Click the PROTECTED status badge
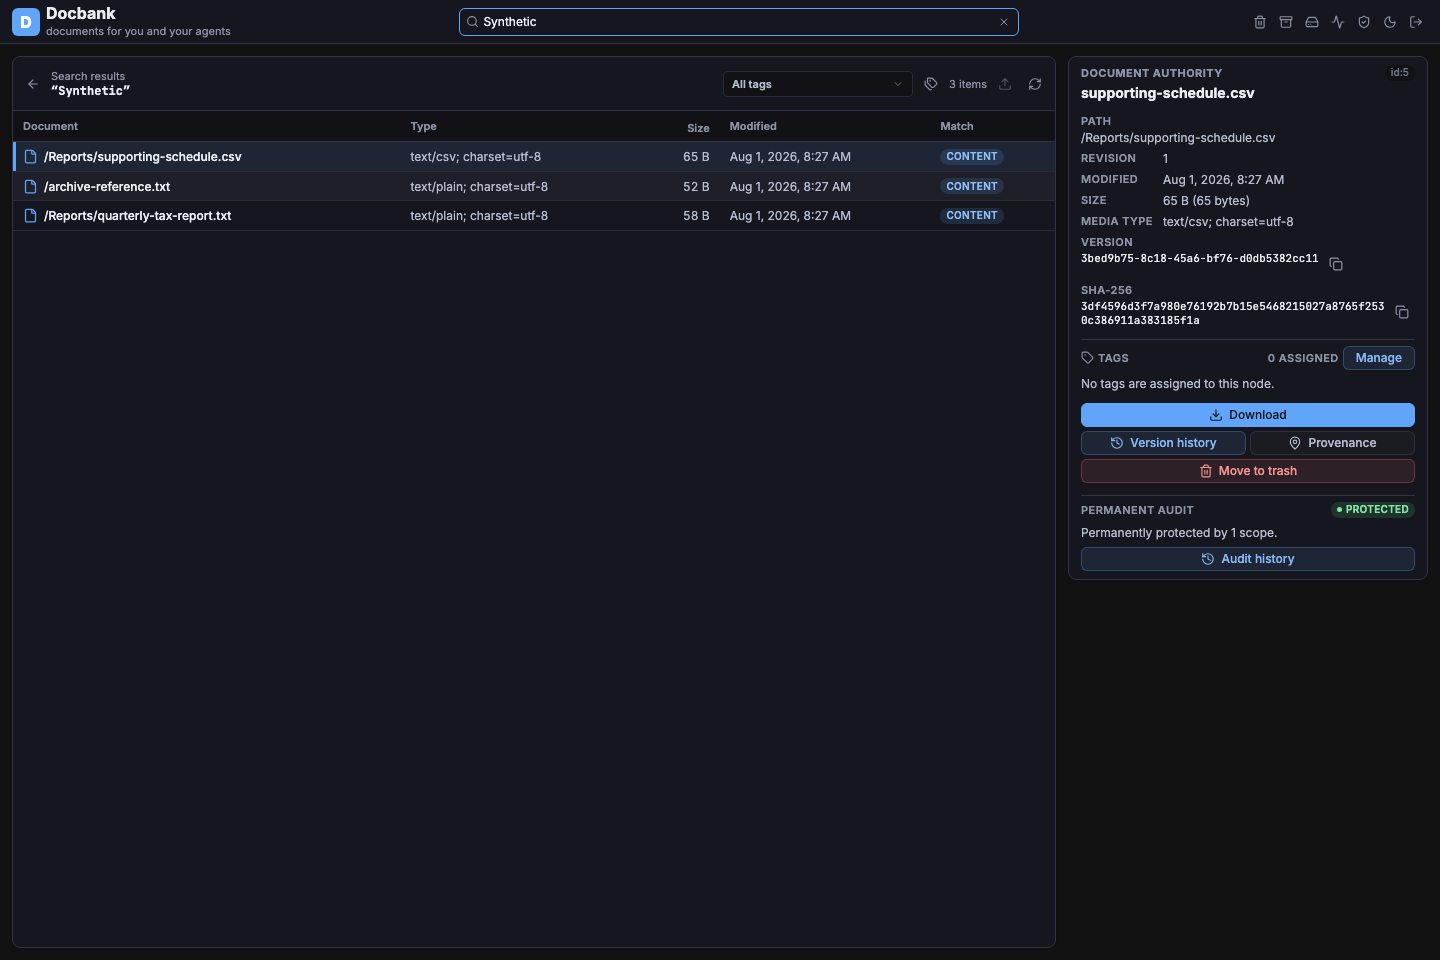The width and height of the screenshot is (1440, 960). (1373, 510)
